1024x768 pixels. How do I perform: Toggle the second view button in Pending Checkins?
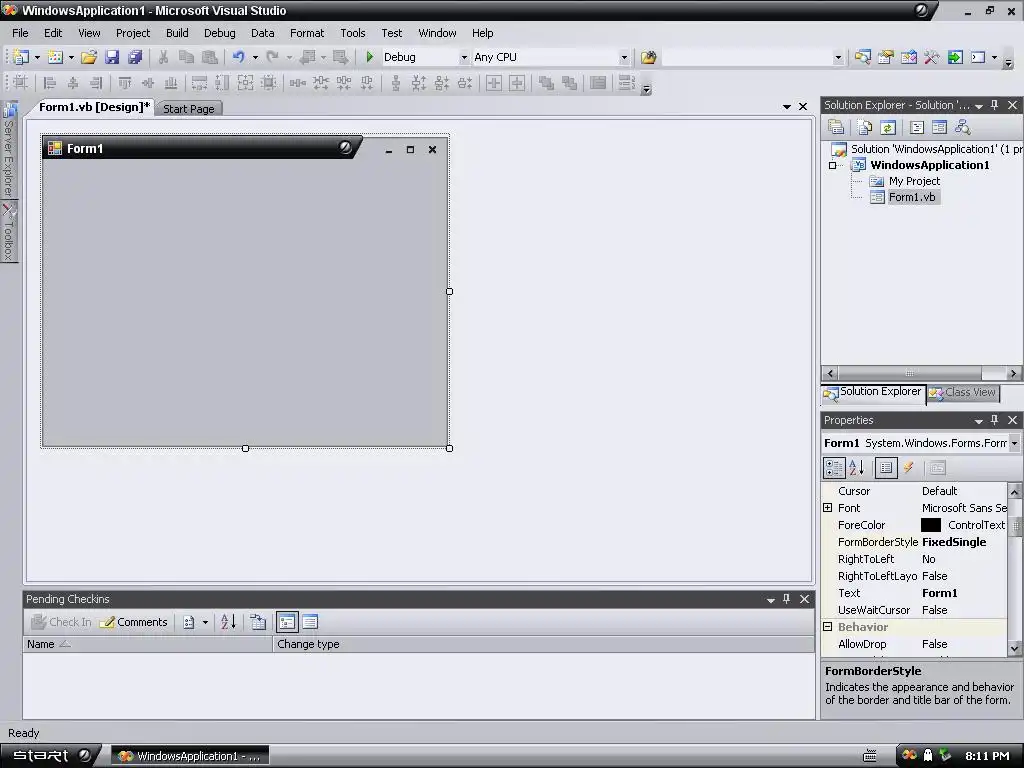(x=310, y=622)
